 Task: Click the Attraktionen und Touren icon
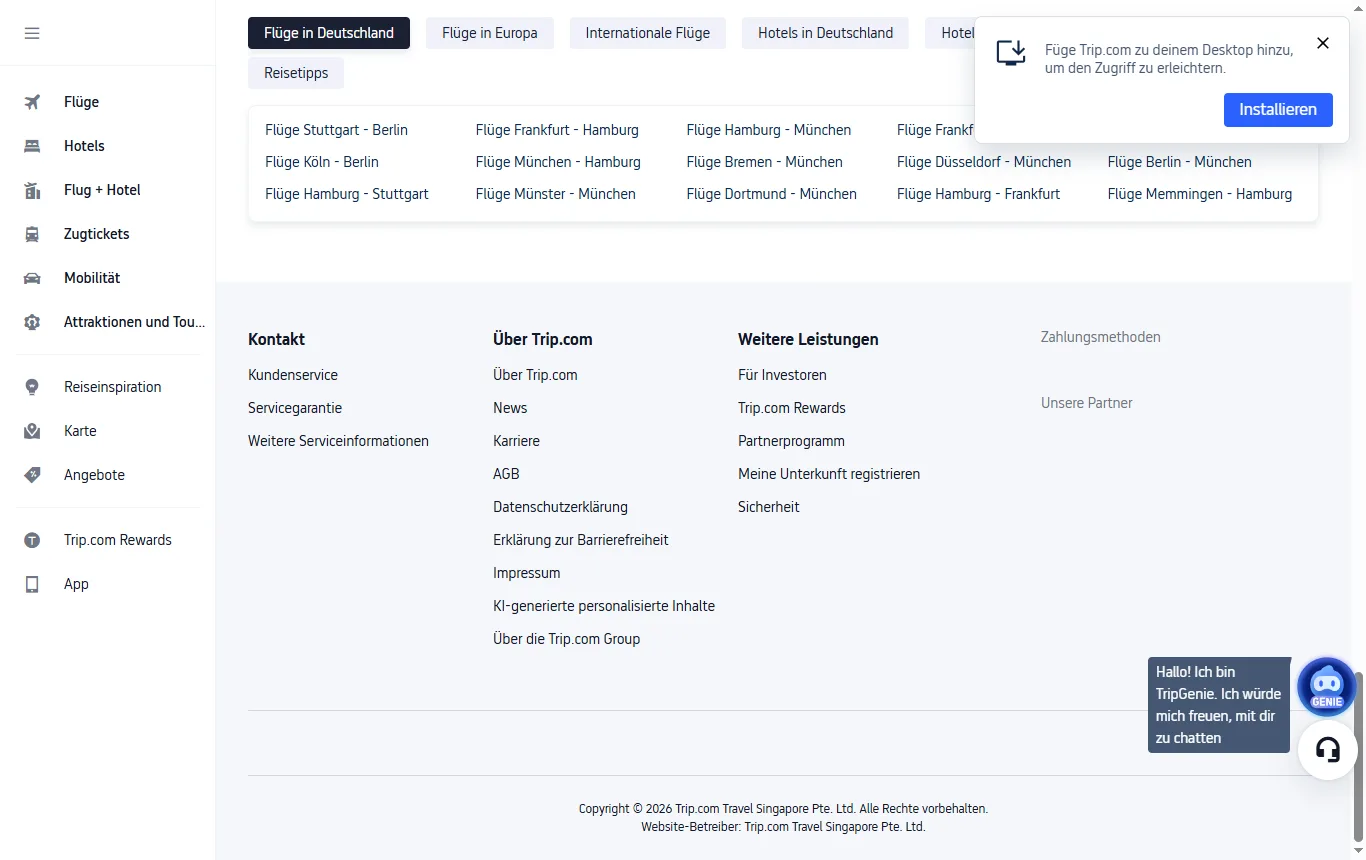coord(32,322)
